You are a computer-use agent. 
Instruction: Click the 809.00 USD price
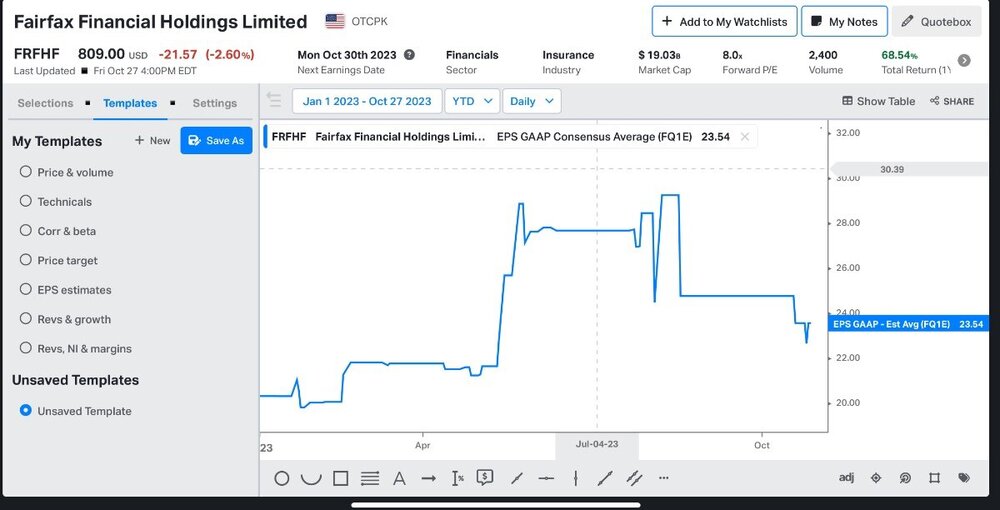(112, 54)
